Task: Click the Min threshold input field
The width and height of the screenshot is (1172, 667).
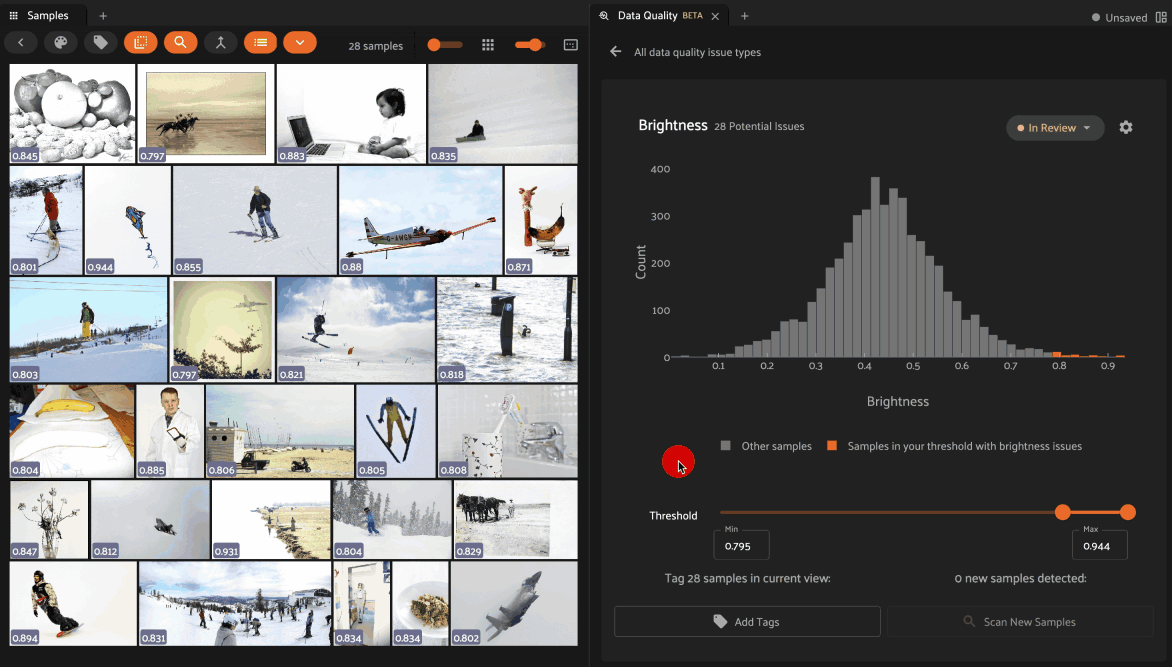Action: coord(741,545)
